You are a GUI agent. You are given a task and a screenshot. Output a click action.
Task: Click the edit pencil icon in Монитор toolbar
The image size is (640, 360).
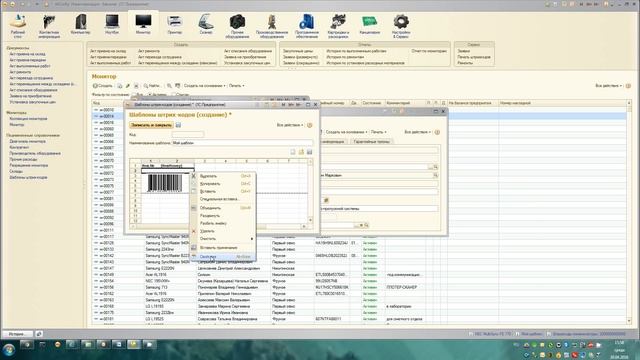pyautogui.click(x=128, y=86)
